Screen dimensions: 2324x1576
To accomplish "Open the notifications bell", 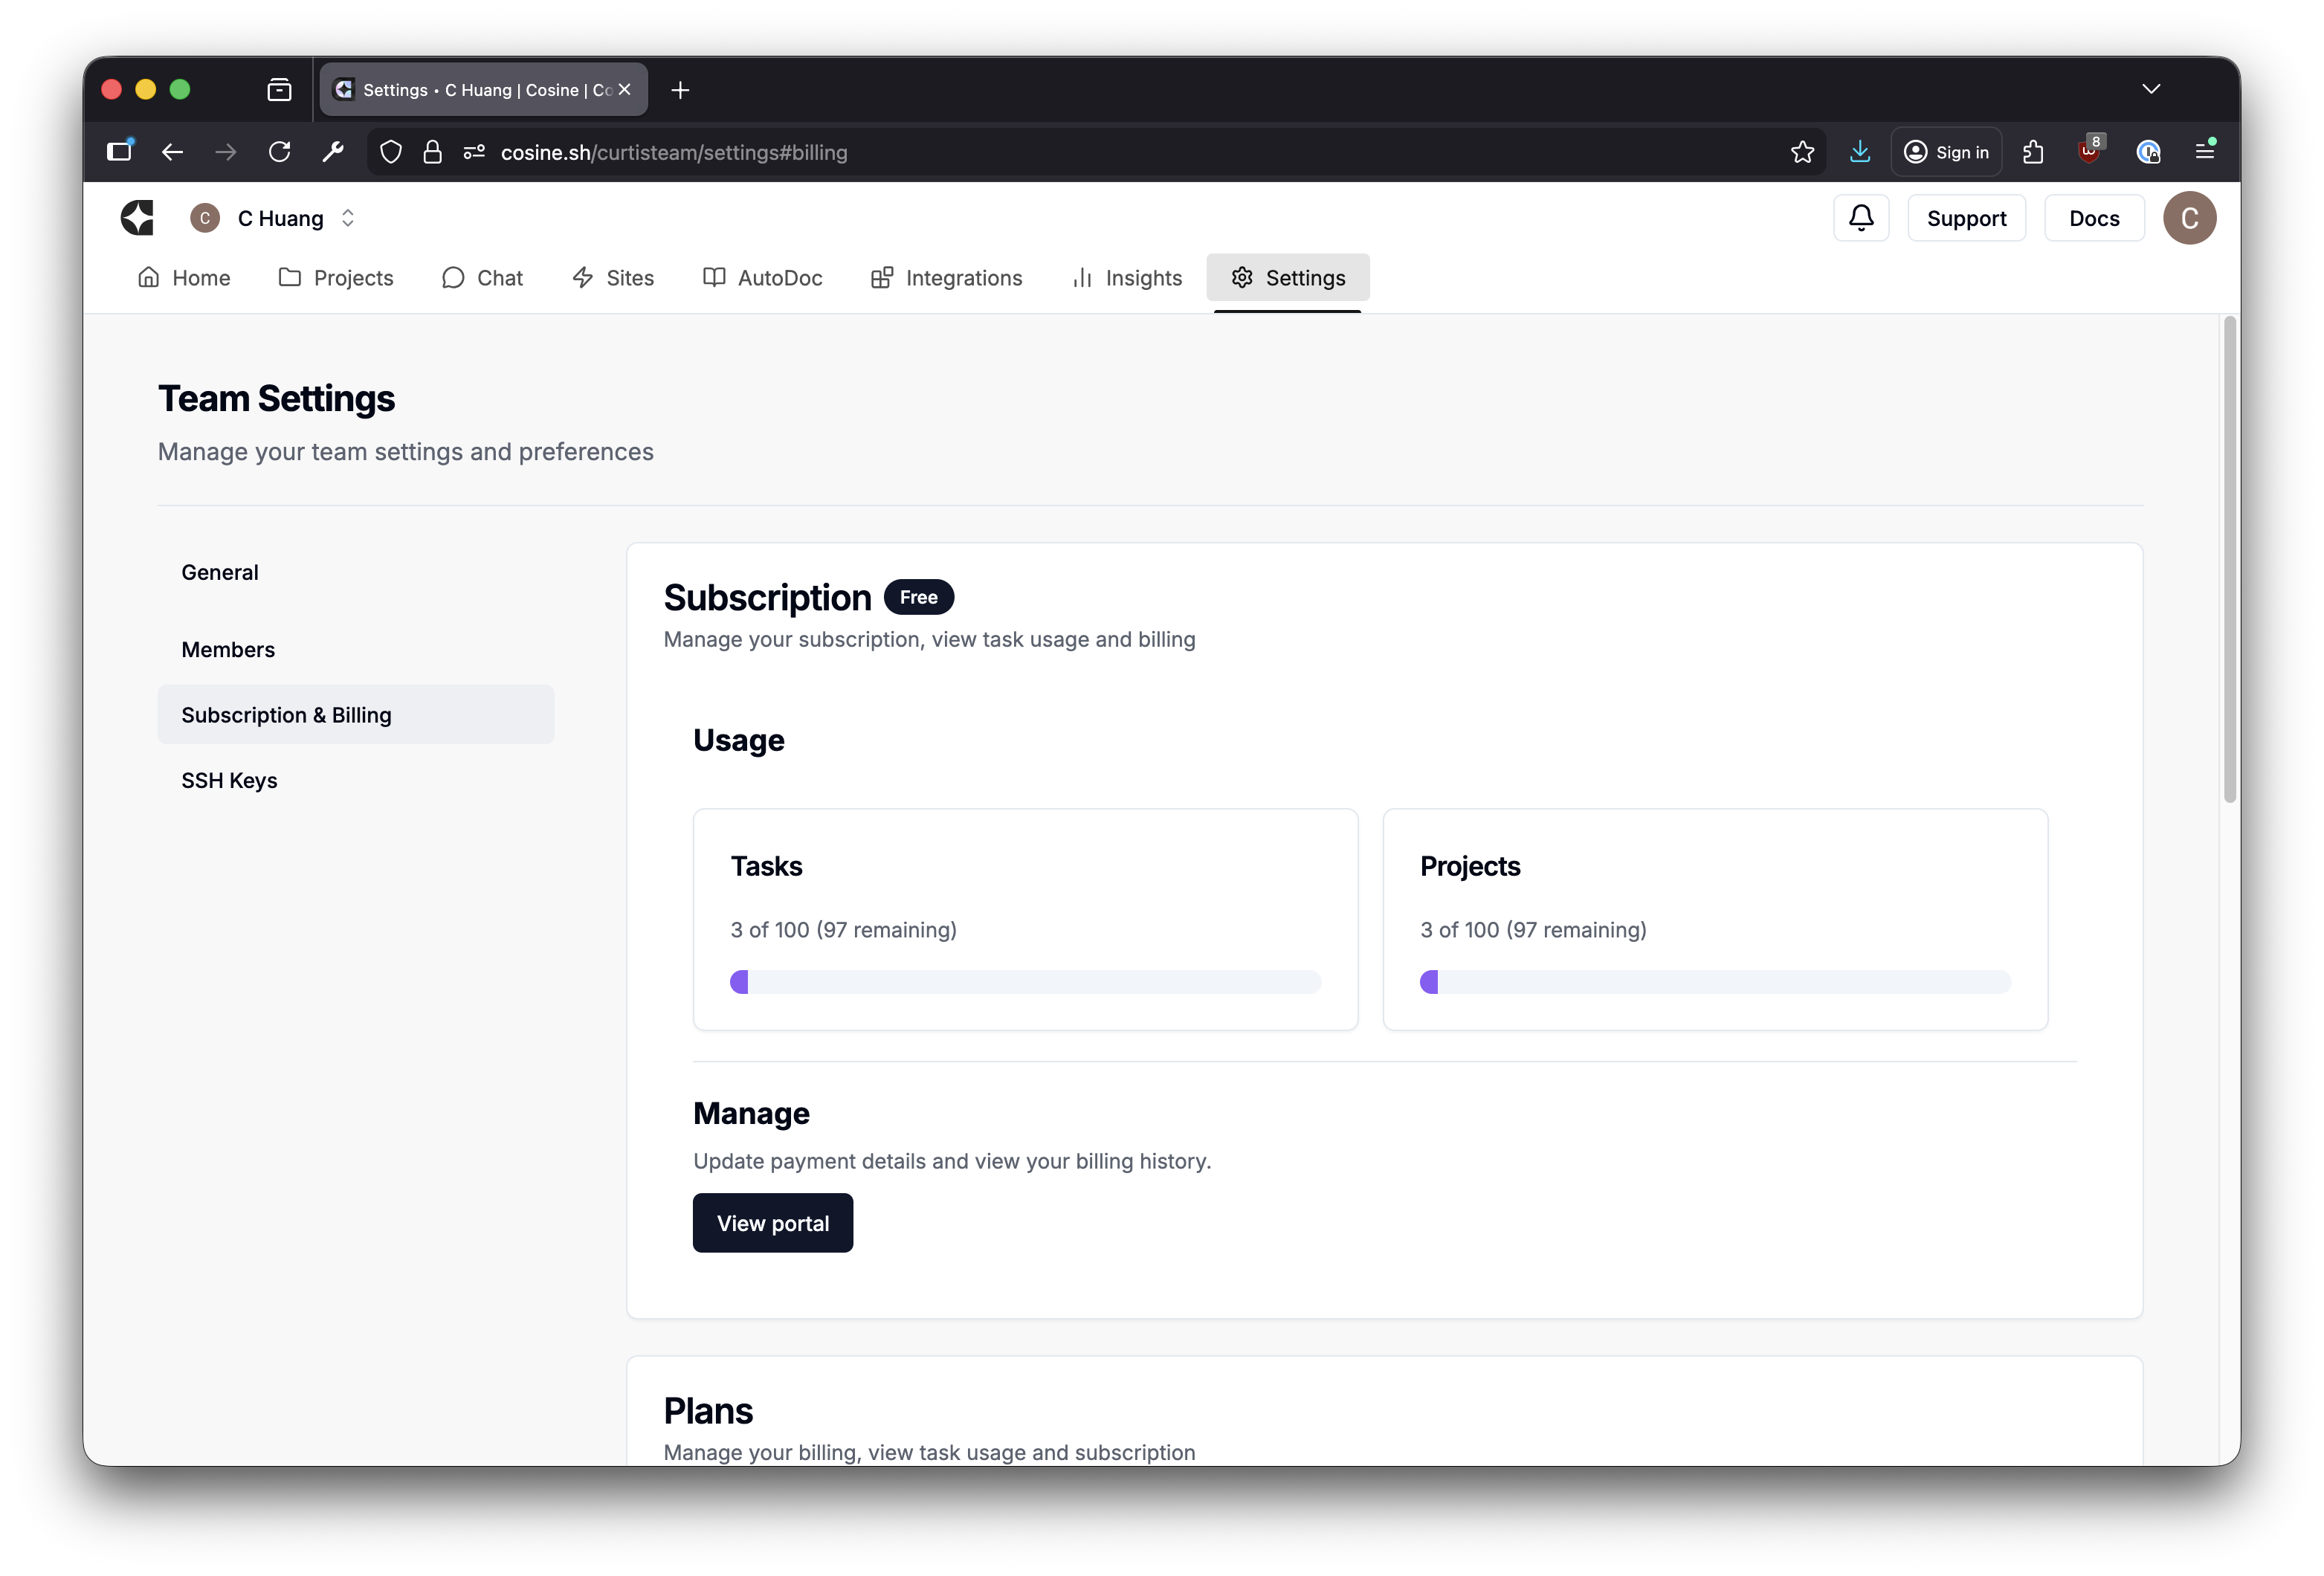I will (x=1860, y=218).
